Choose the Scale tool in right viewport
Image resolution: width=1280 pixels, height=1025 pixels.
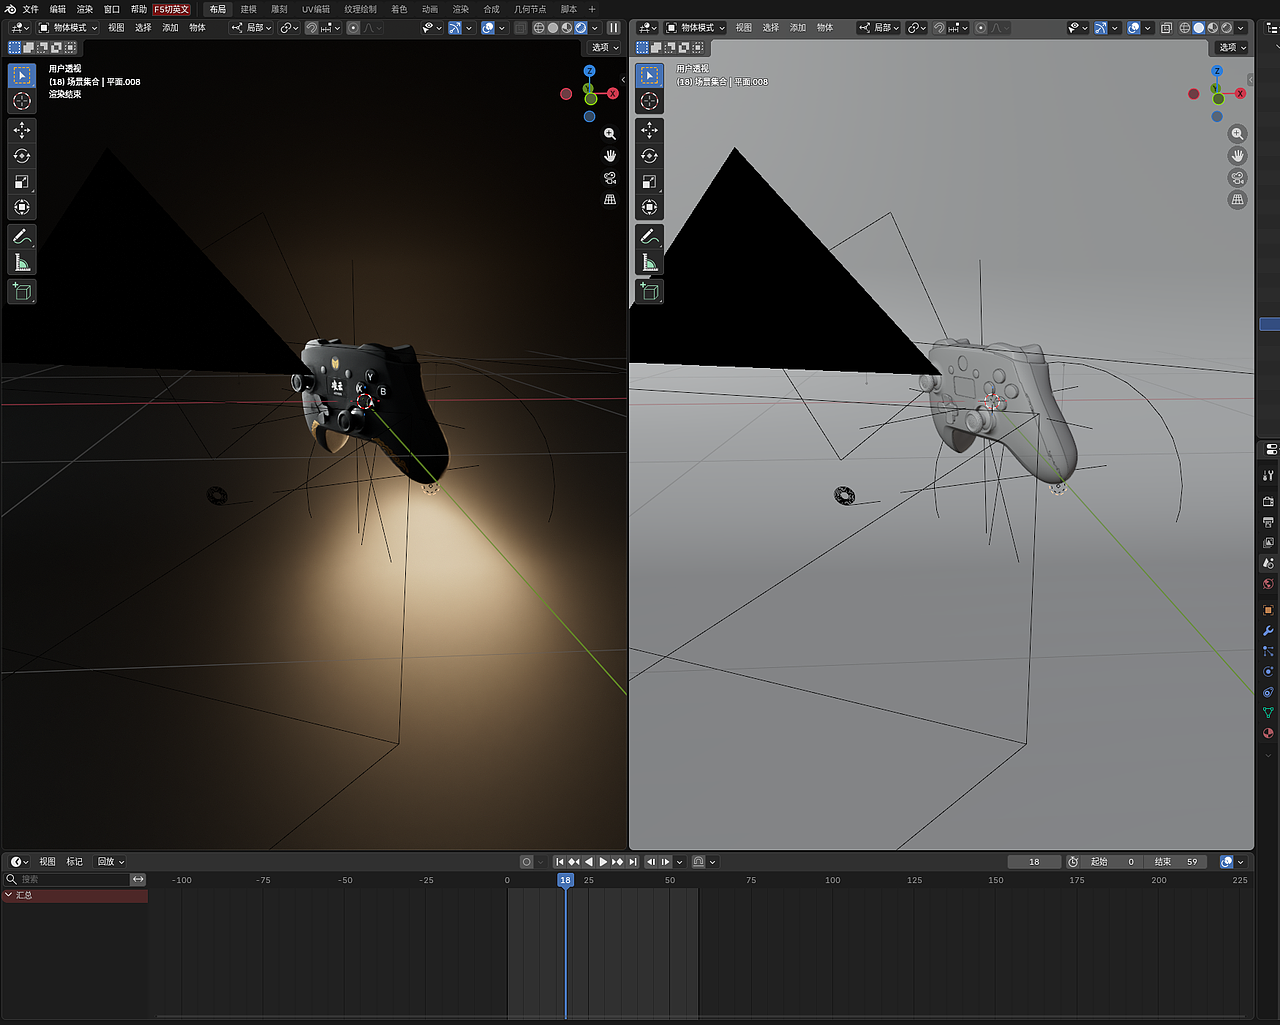pos(650,182)
